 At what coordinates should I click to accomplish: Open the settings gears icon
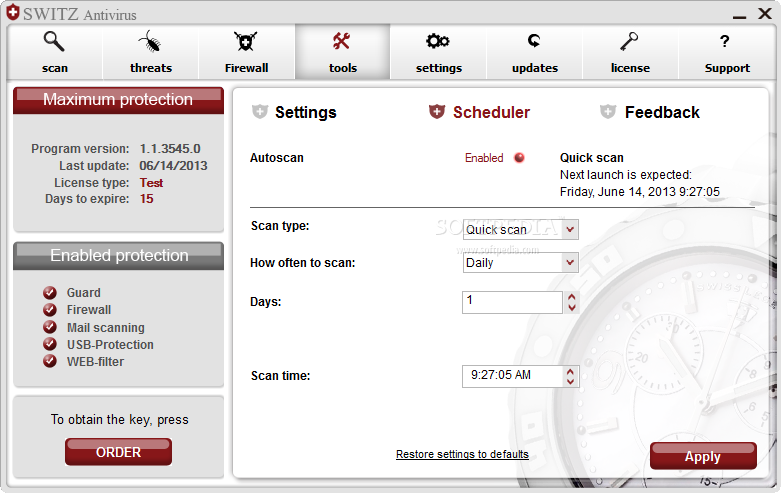[438, 41]
